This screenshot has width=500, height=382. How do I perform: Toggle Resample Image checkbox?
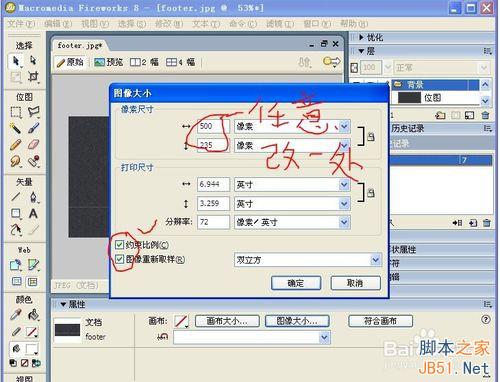119,259
